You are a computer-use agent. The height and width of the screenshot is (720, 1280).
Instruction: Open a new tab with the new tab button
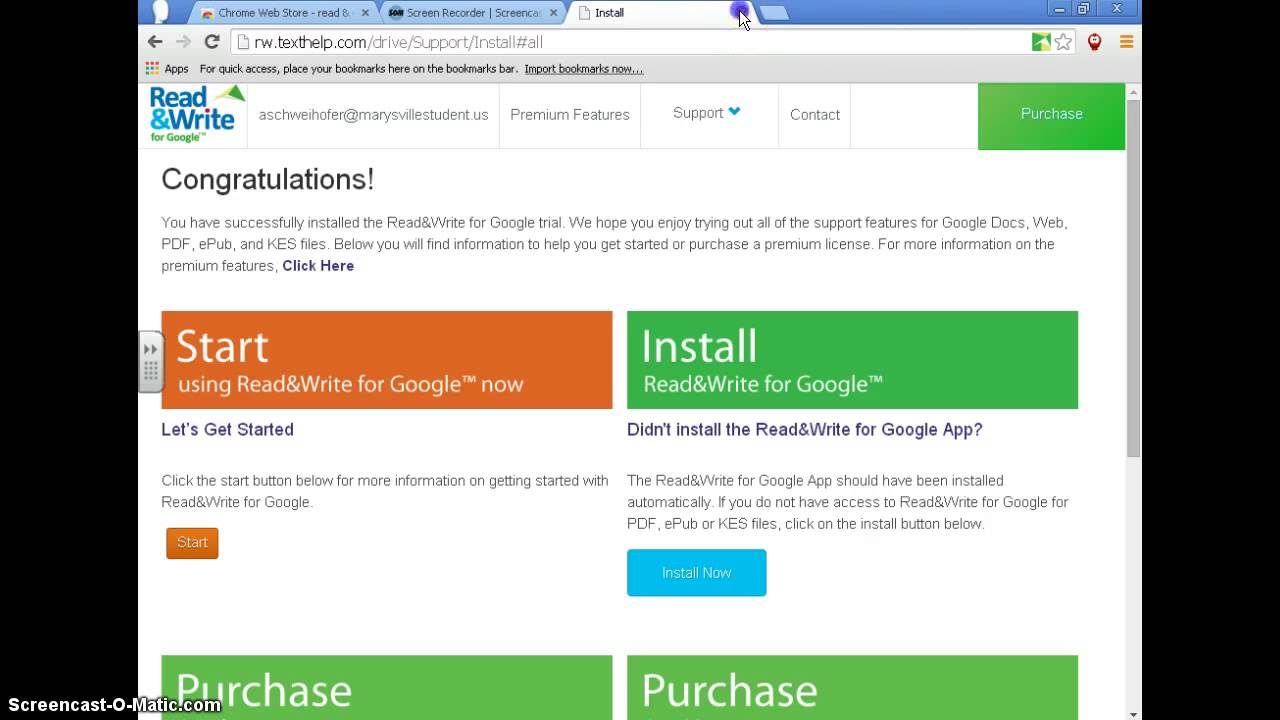click(774, 13)
